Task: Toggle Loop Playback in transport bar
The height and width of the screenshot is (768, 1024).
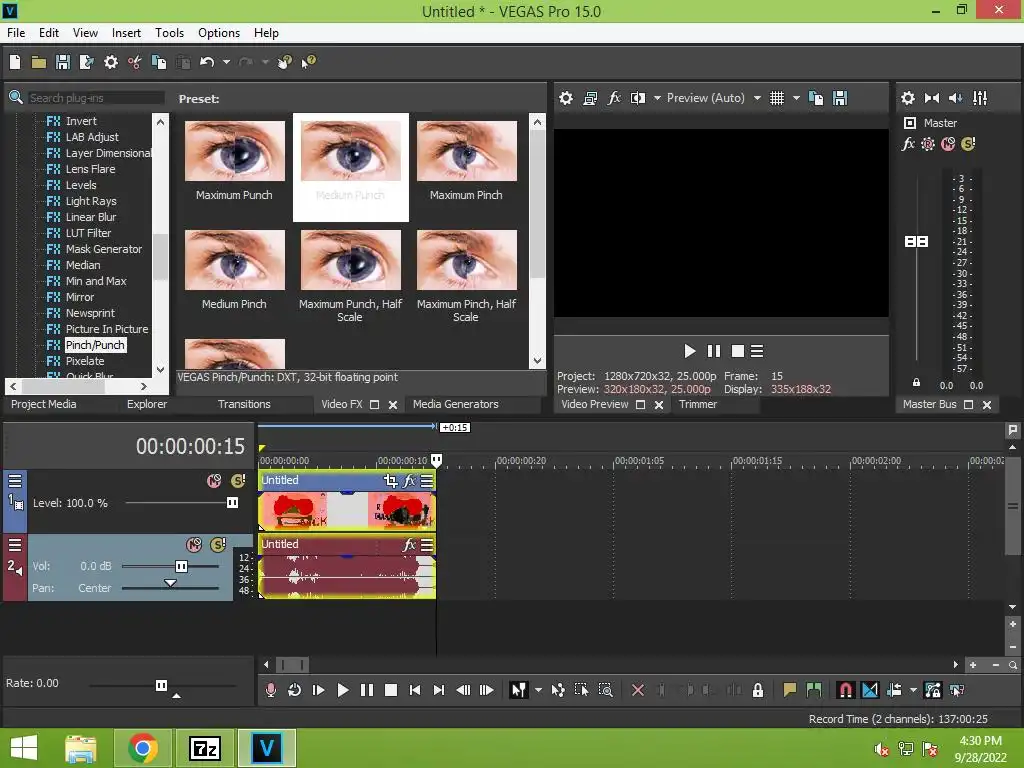Action: [295, 690]
